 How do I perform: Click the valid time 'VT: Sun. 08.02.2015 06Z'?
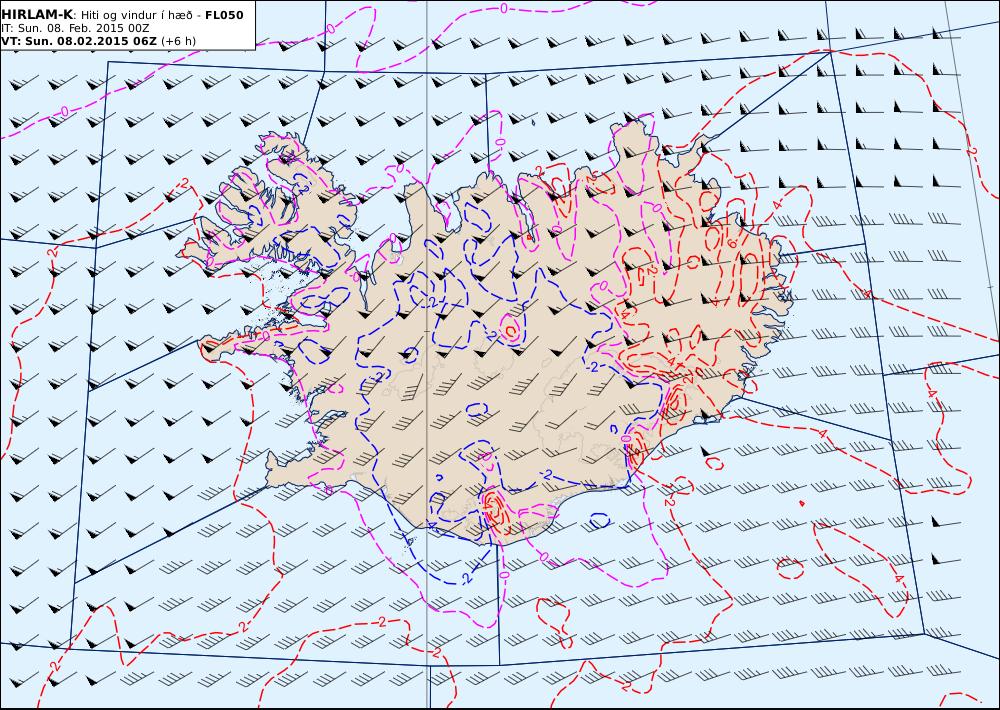tap(79, 41)
